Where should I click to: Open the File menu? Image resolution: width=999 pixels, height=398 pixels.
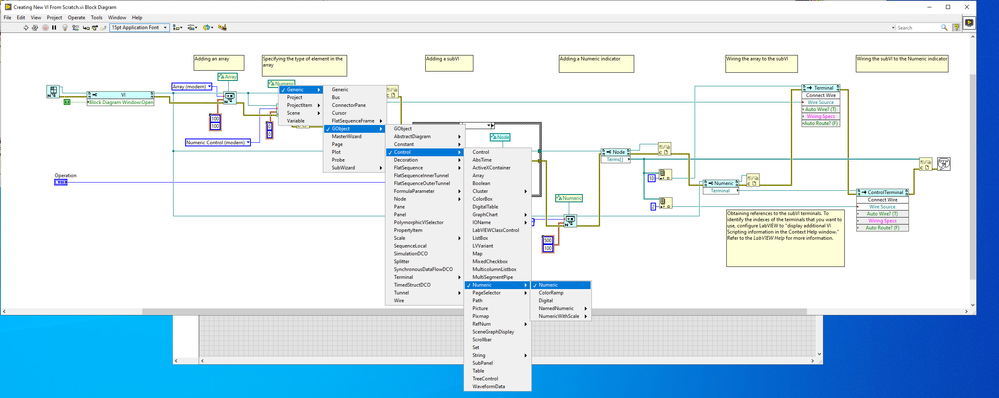pos(8,17)
